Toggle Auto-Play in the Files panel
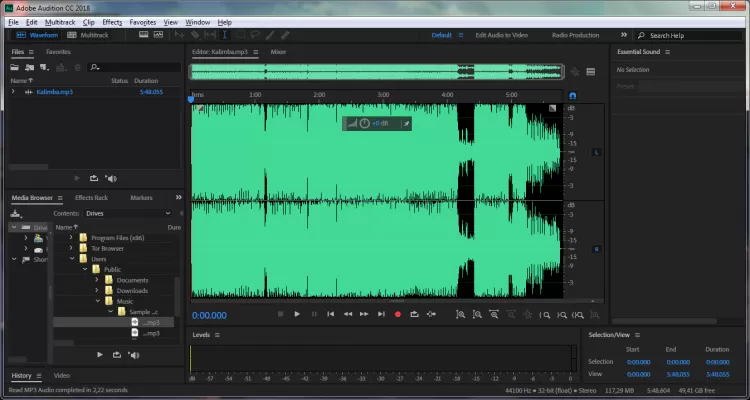Screen dimensions: 750x400 tap(110, 178)
